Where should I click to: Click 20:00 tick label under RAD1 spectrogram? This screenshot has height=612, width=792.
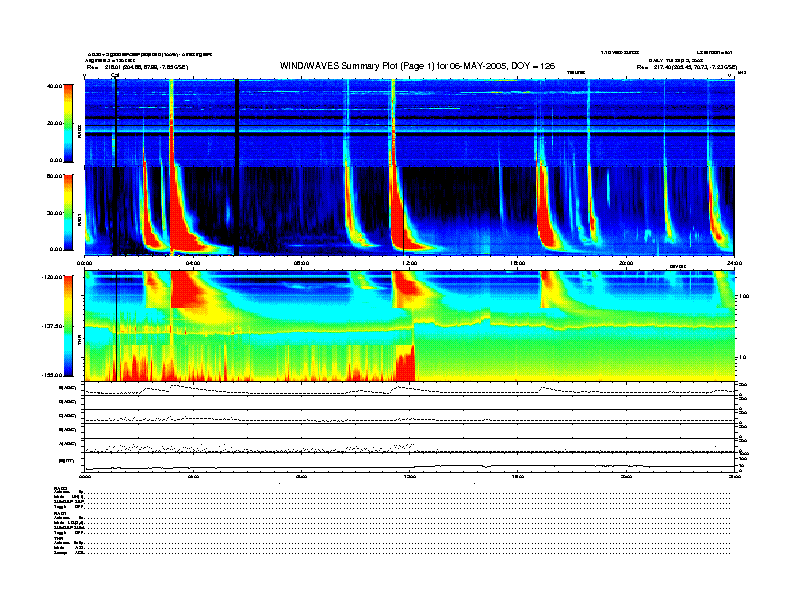pos(626,263)
